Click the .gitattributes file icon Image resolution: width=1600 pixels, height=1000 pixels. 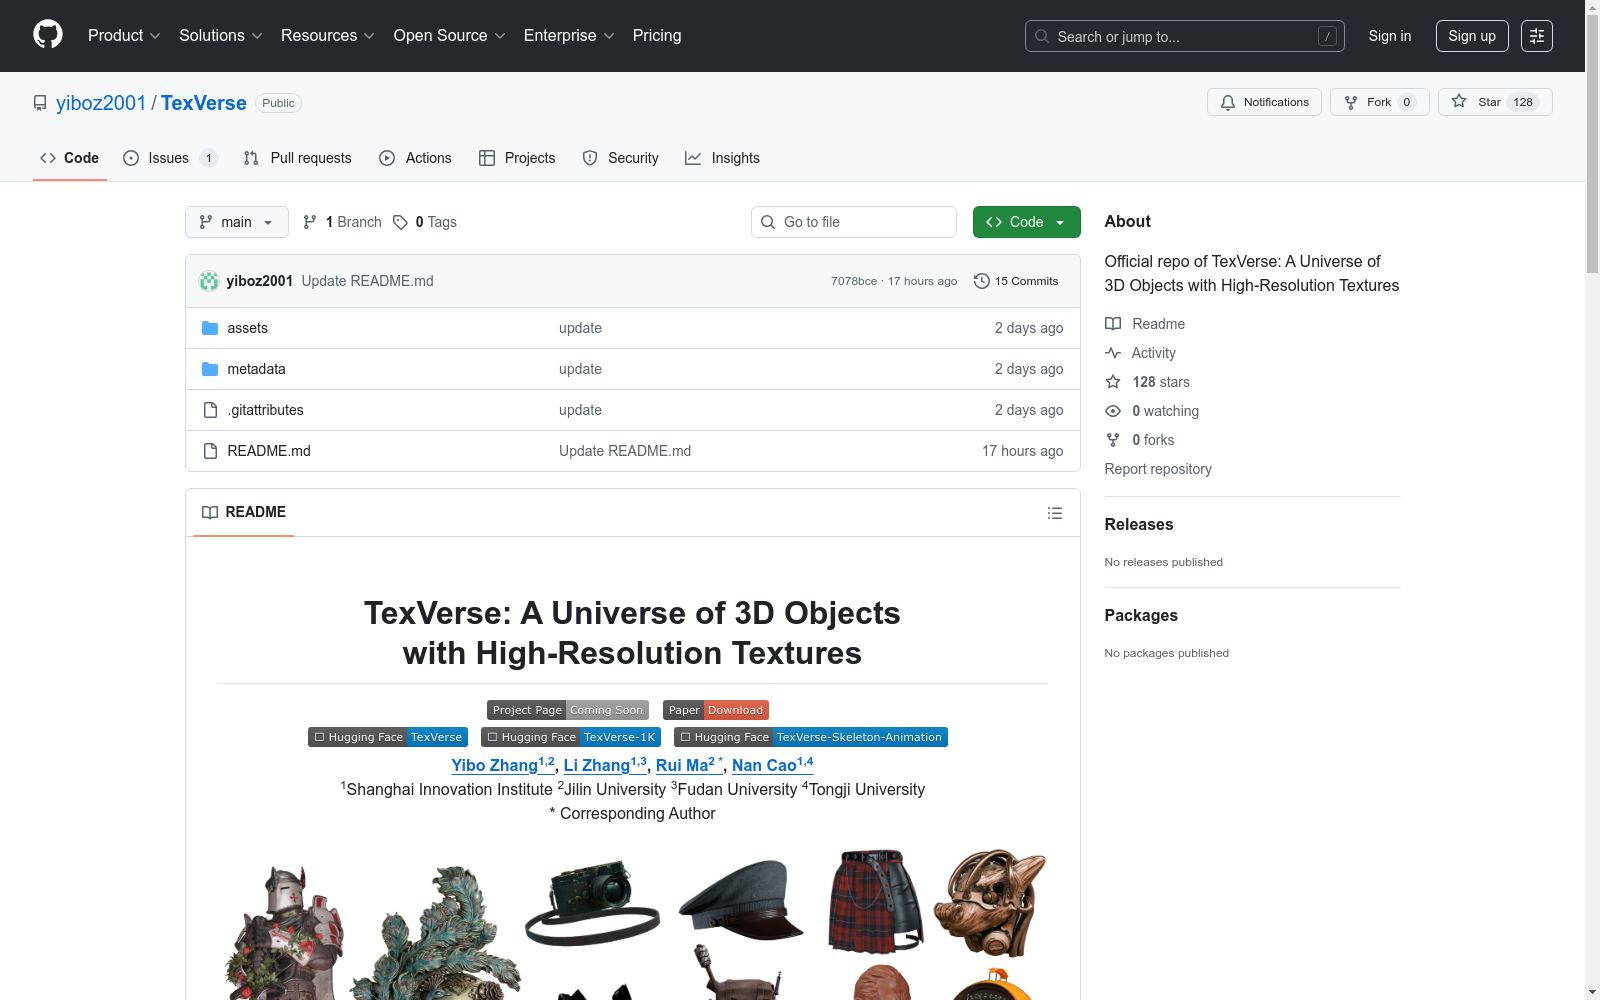210,410
